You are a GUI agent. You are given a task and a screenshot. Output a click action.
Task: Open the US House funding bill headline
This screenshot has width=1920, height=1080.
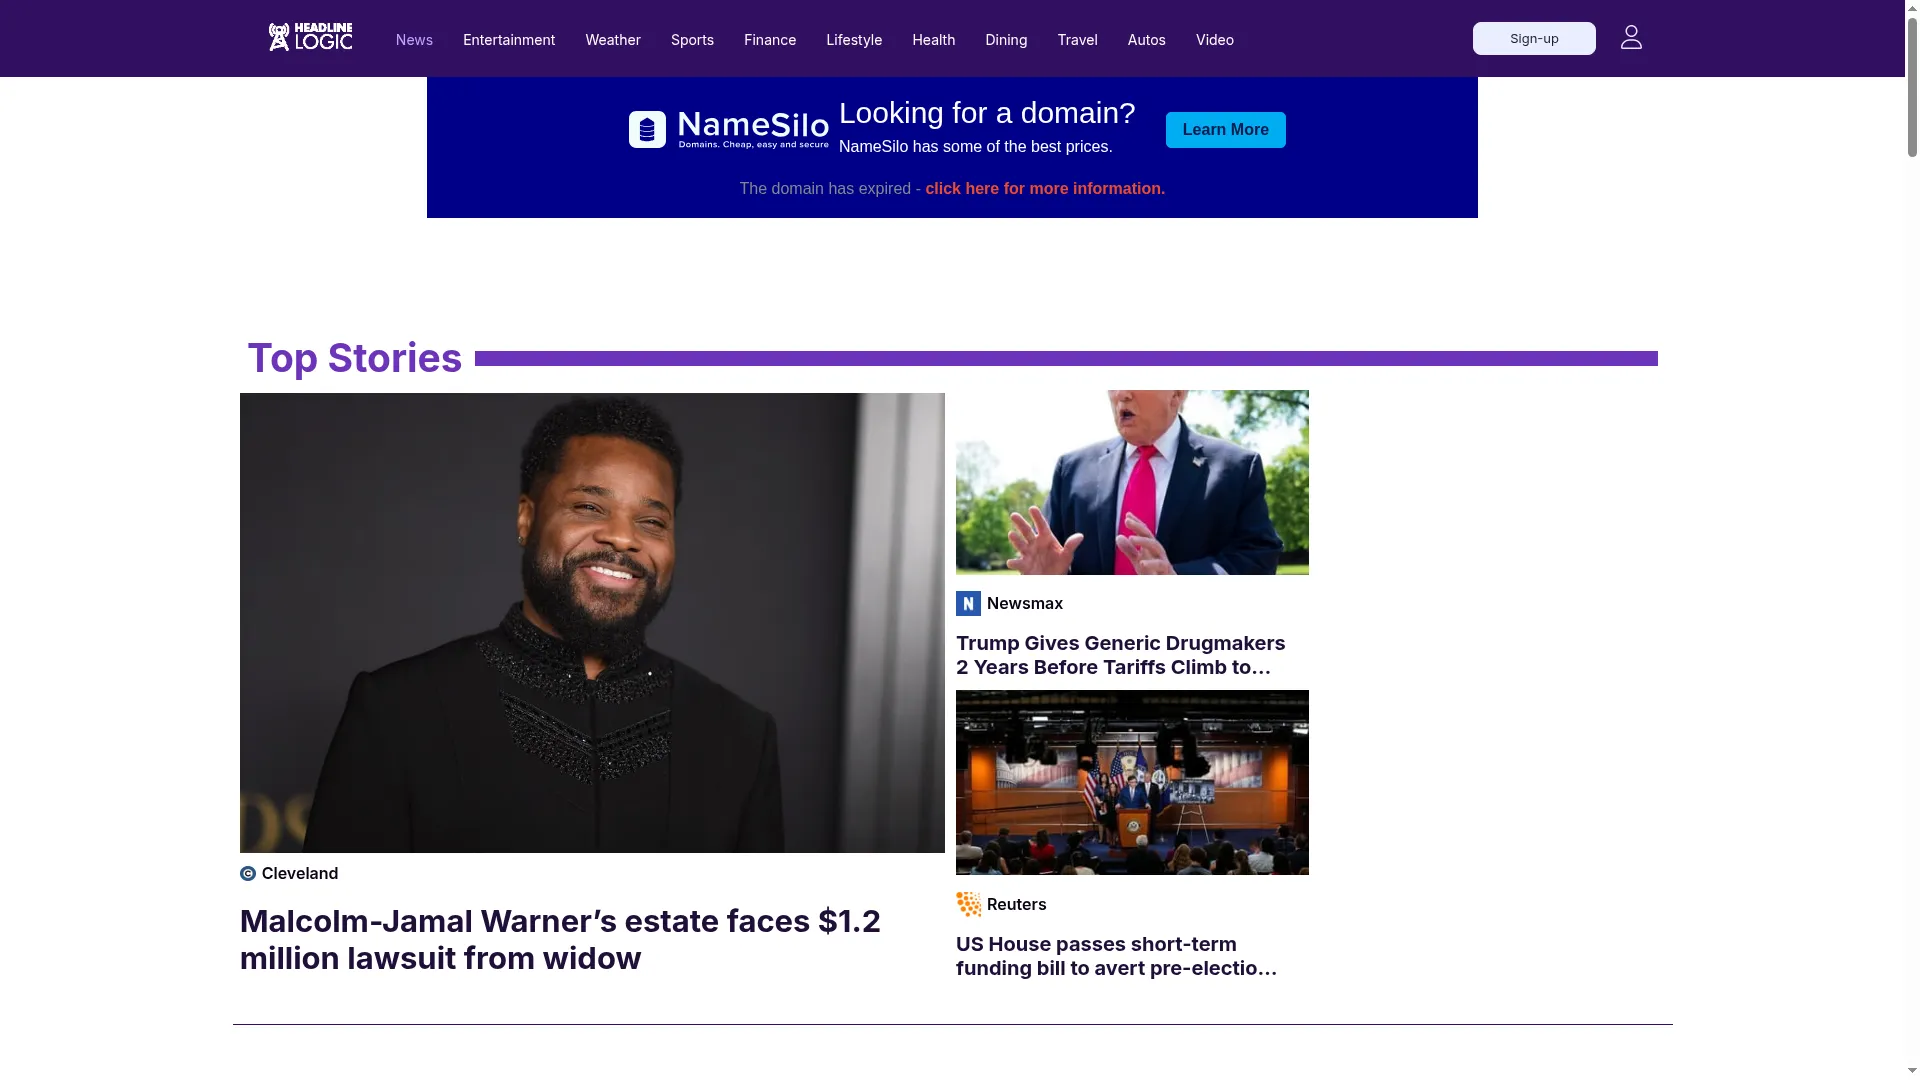point(1117,957)
